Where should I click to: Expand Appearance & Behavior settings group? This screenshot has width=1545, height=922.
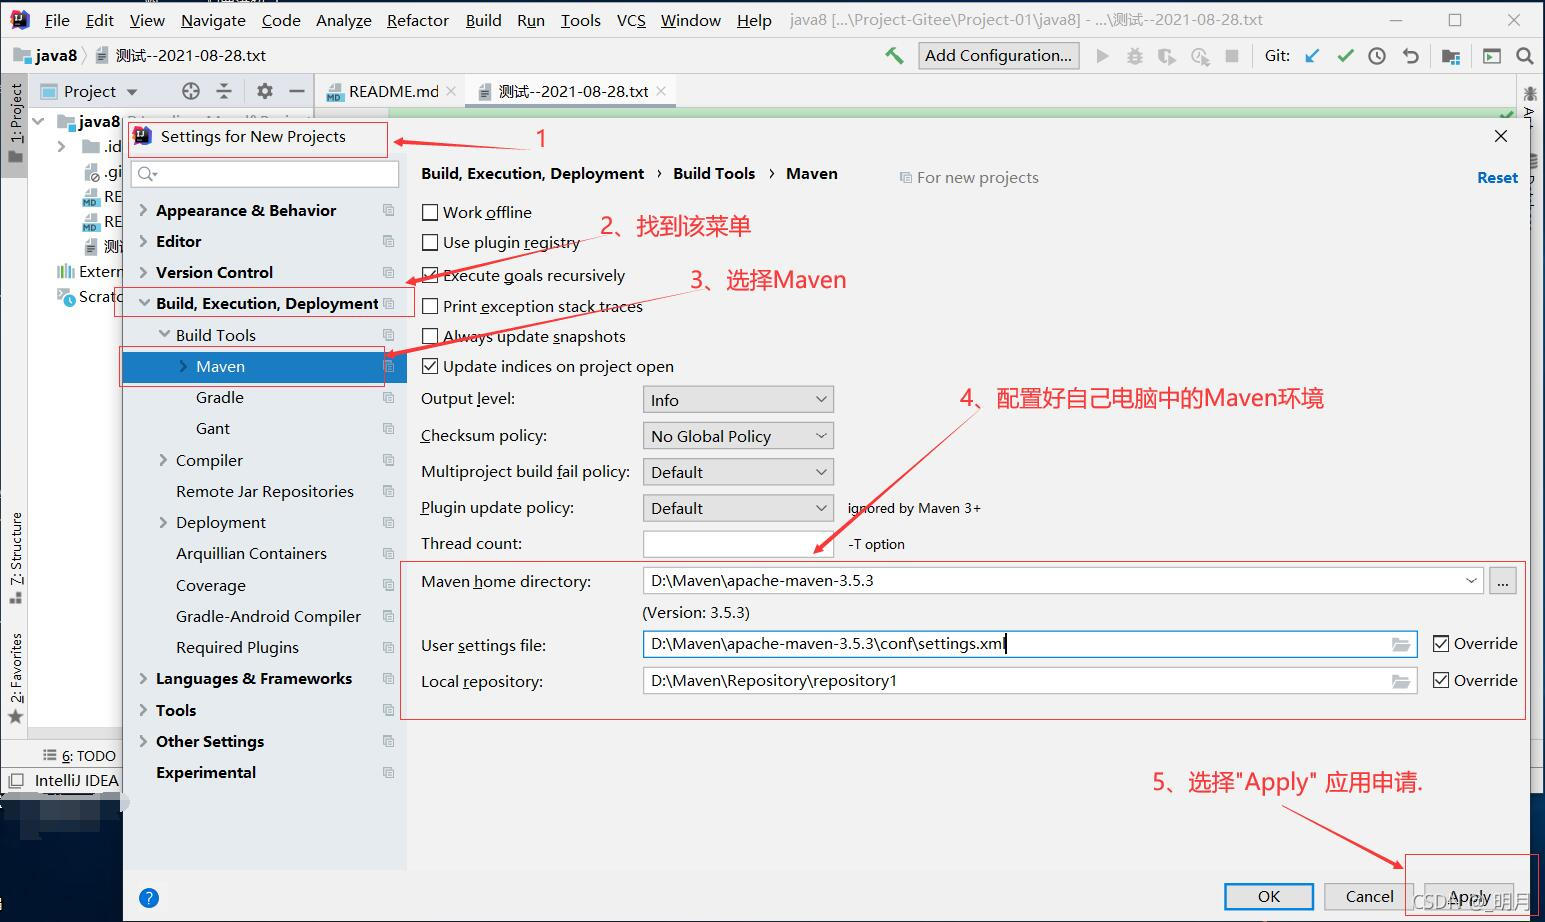143,210
